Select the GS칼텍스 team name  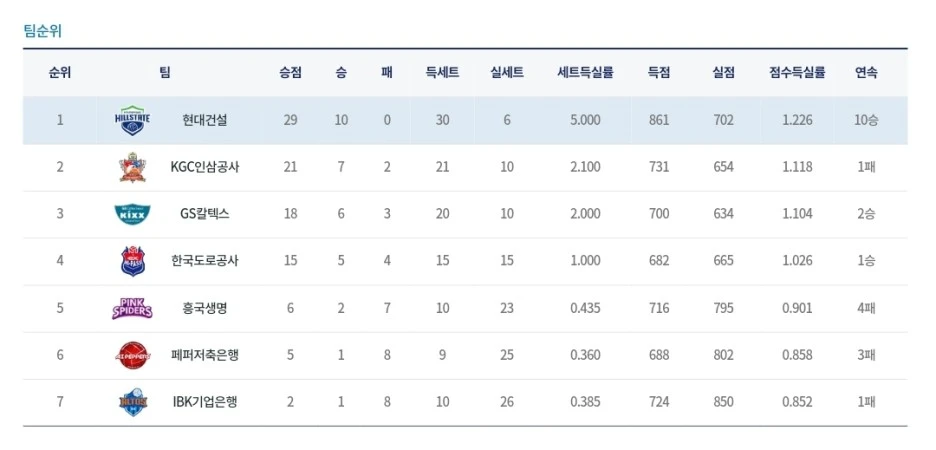point(205,214)
